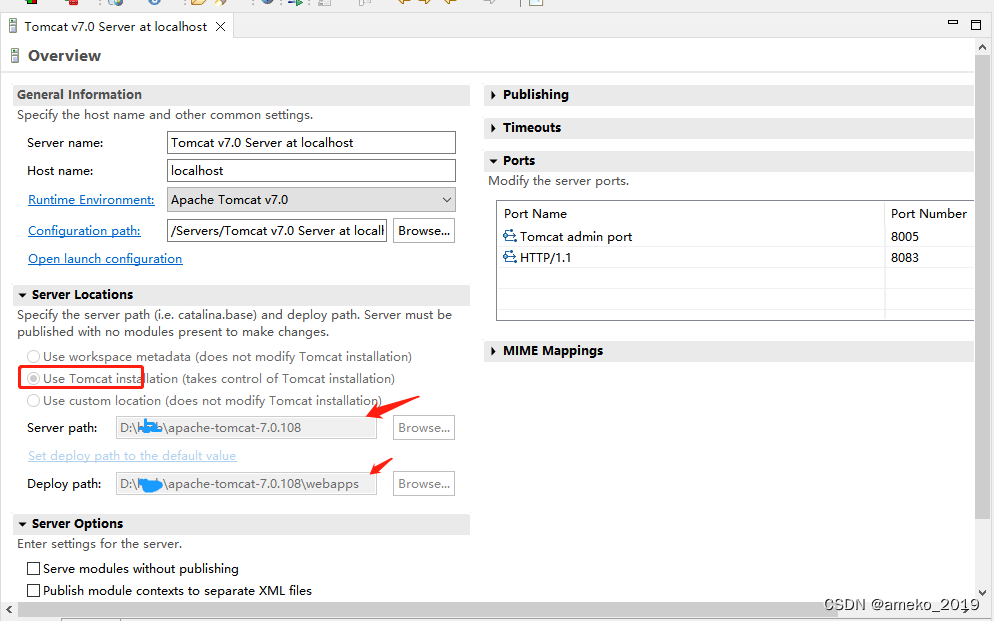Click the HTTP/1.1 port row icon
Screen dimensions: 994x621
[510, 257]
